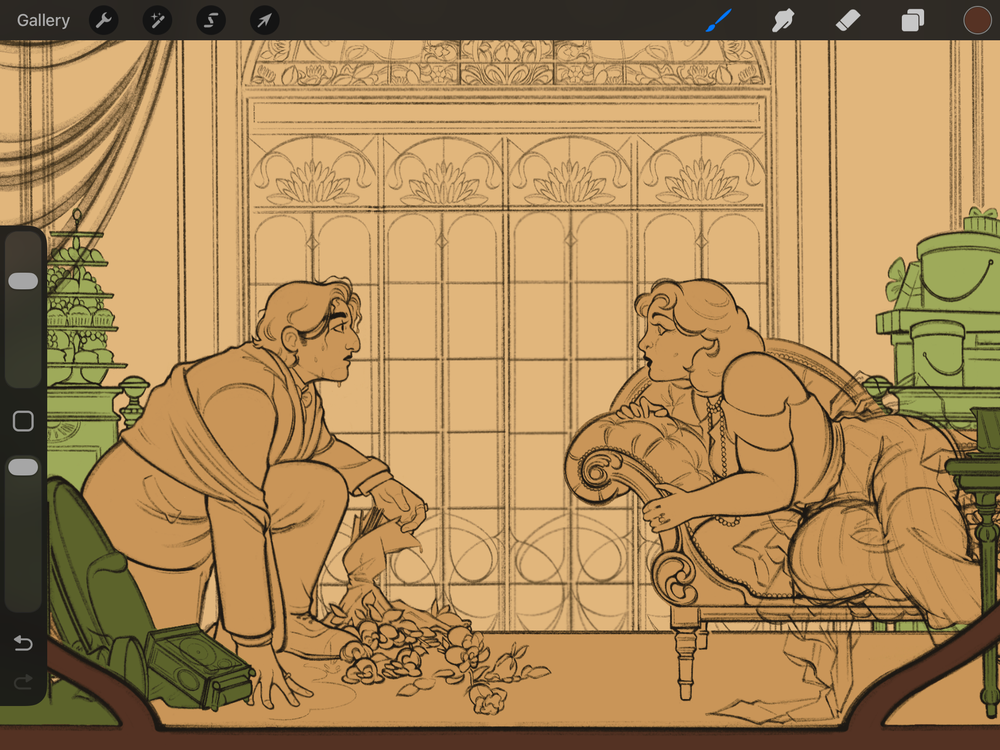The image size is (1000, 750).
Task: Activate the Selection tool
Action: pos(210,20)
